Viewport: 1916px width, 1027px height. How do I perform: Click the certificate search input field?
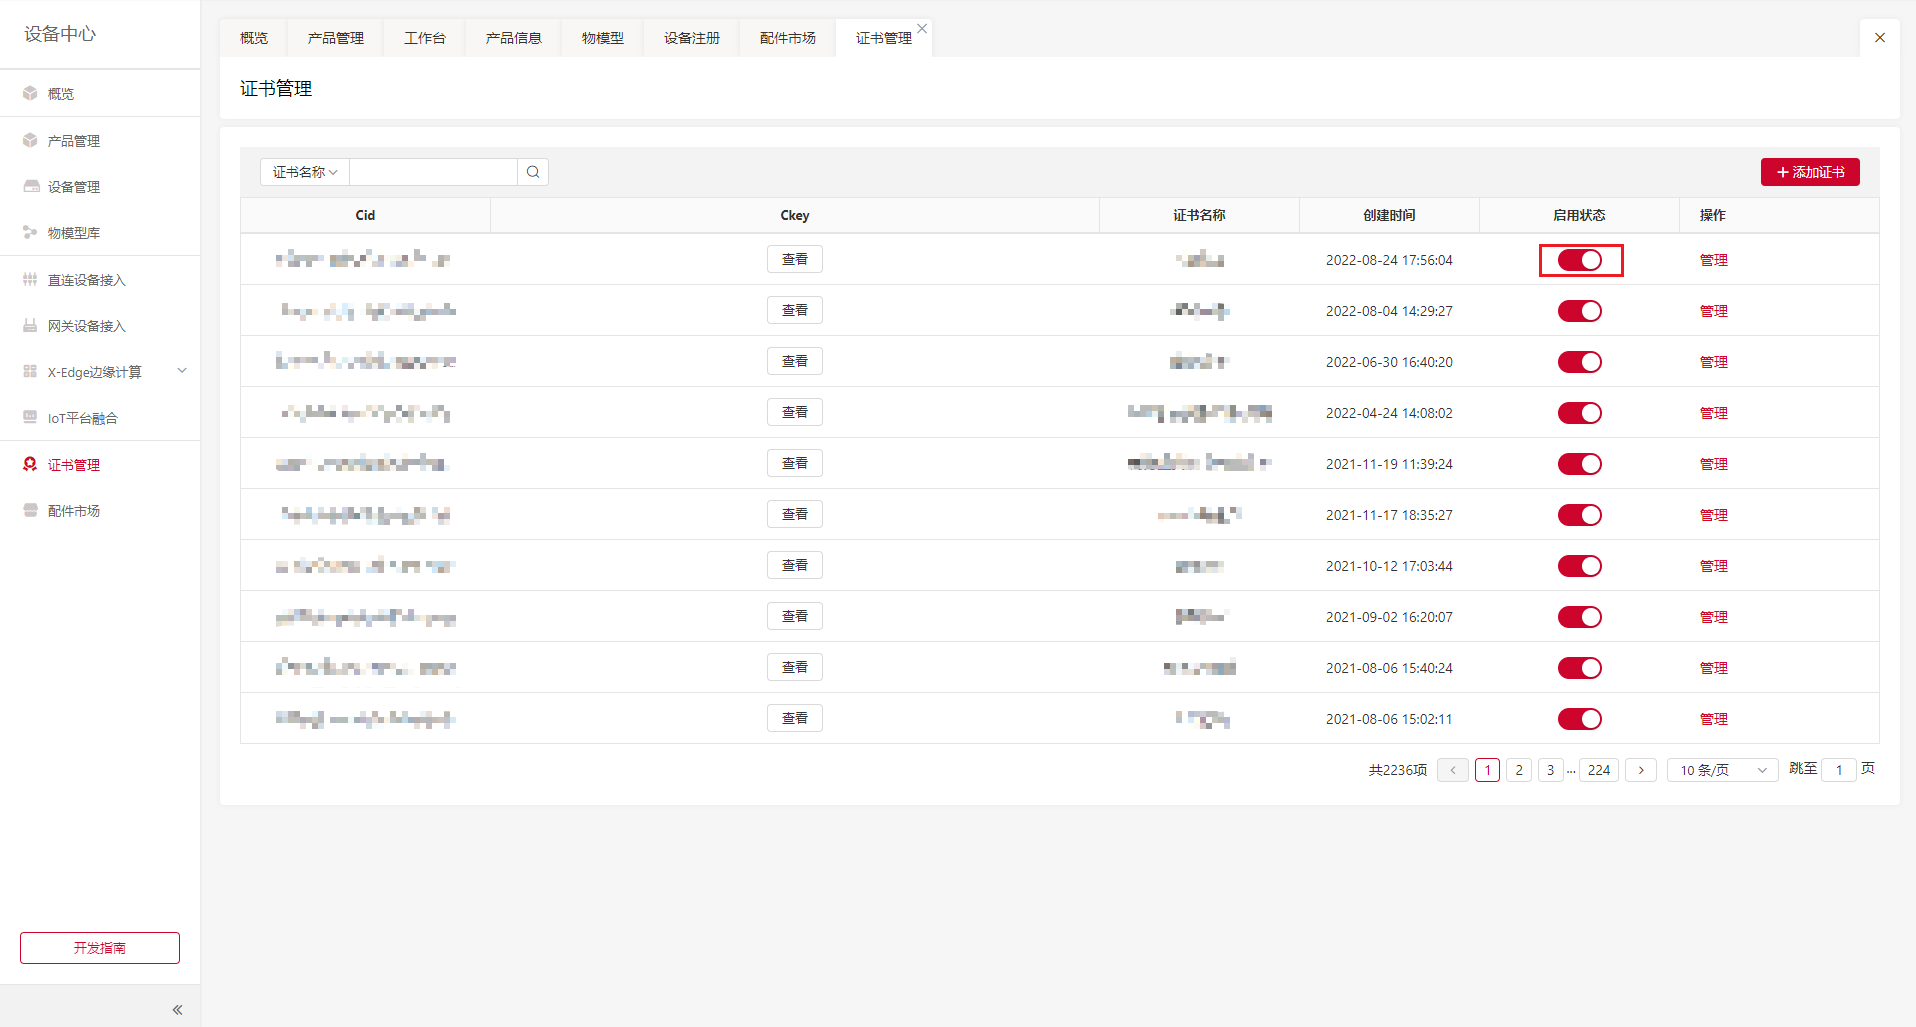(433, 172)
